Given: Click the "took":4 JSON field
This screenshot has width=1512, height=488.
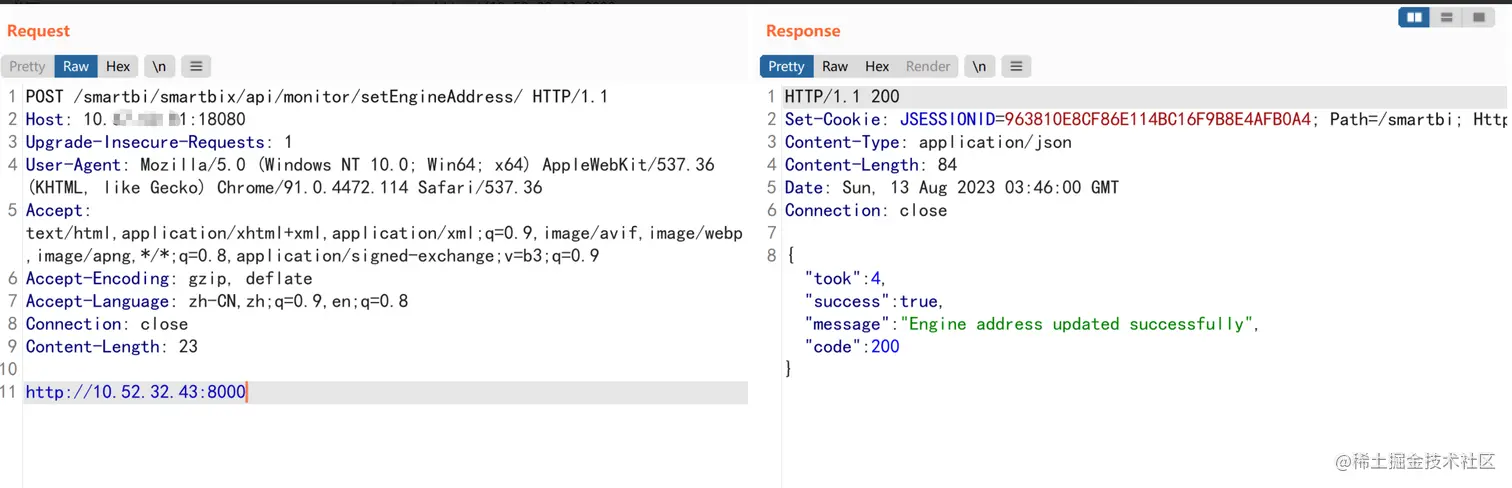Looking at the screenshot, I should pyautogui.click(x=845, y=278).
